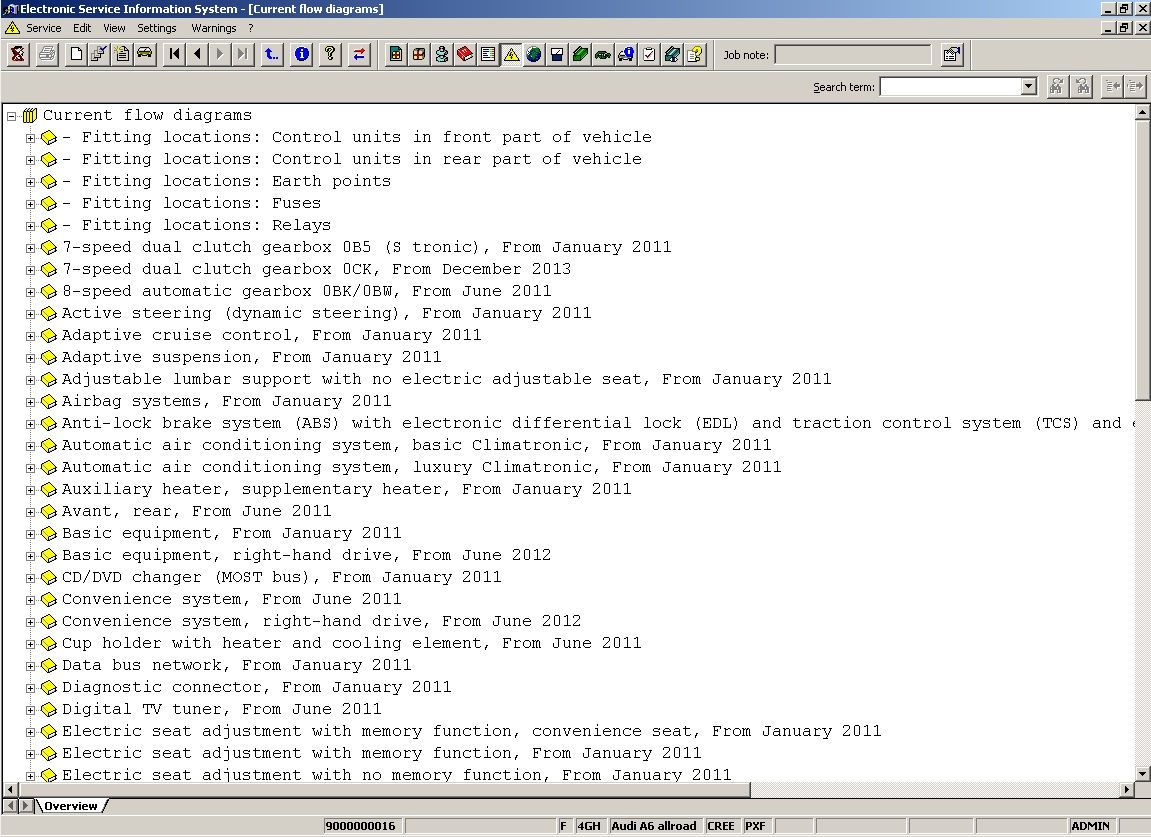
Task: Select 'Cup holder with heater and cooling element' row
Action: (352, 644)
